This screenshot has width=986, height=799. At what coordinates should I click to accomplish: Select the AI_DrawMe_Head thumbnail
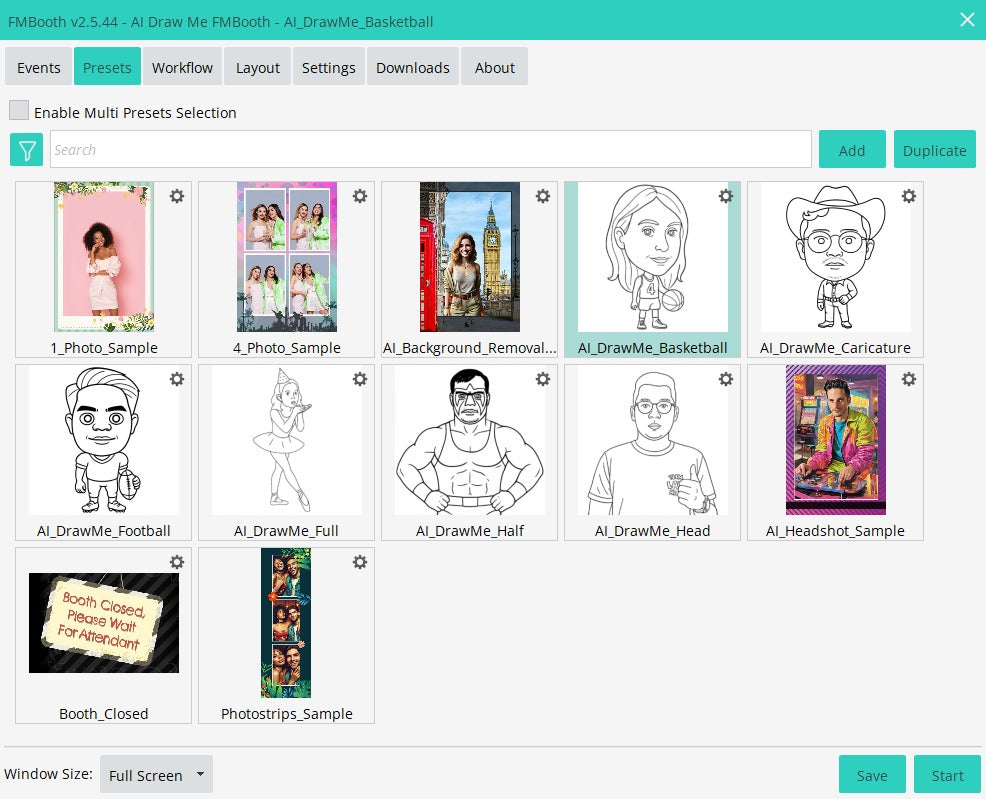tap(653, 440)
